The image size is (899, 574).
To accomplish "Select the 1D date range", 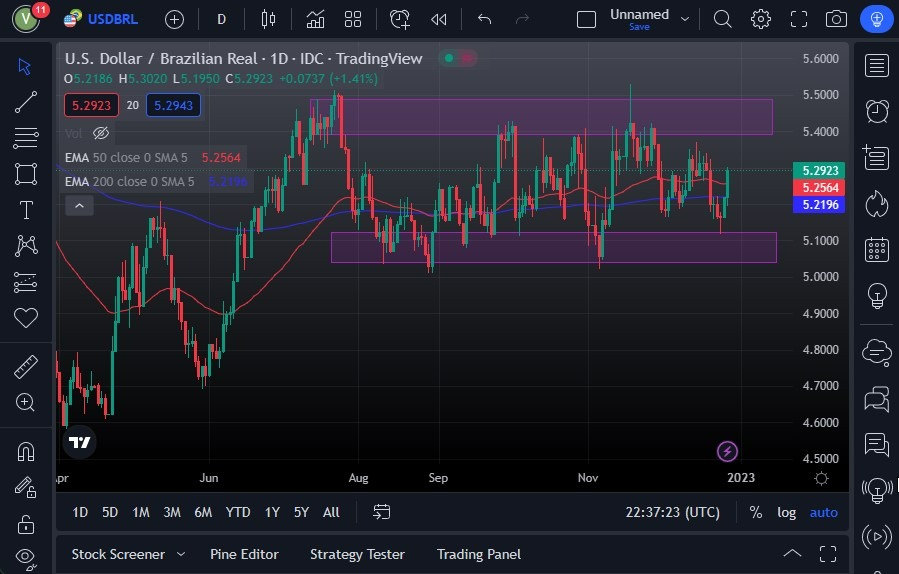I will click(80, 512).
